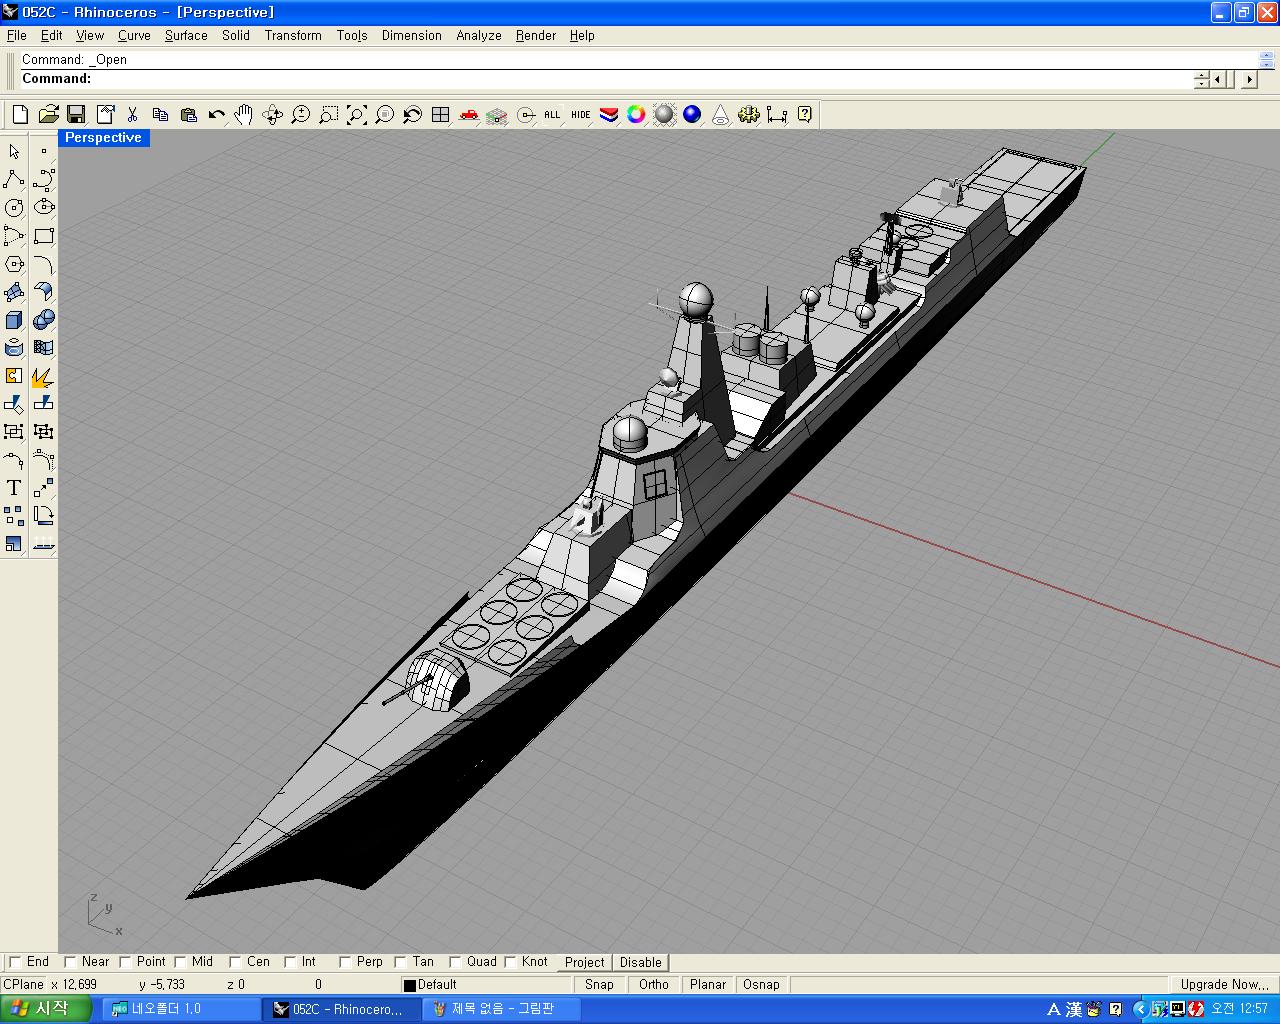Cut selection with the scissors icon
The width and height of the screenshot is (1280, 1024).
[x=132, y=115]
